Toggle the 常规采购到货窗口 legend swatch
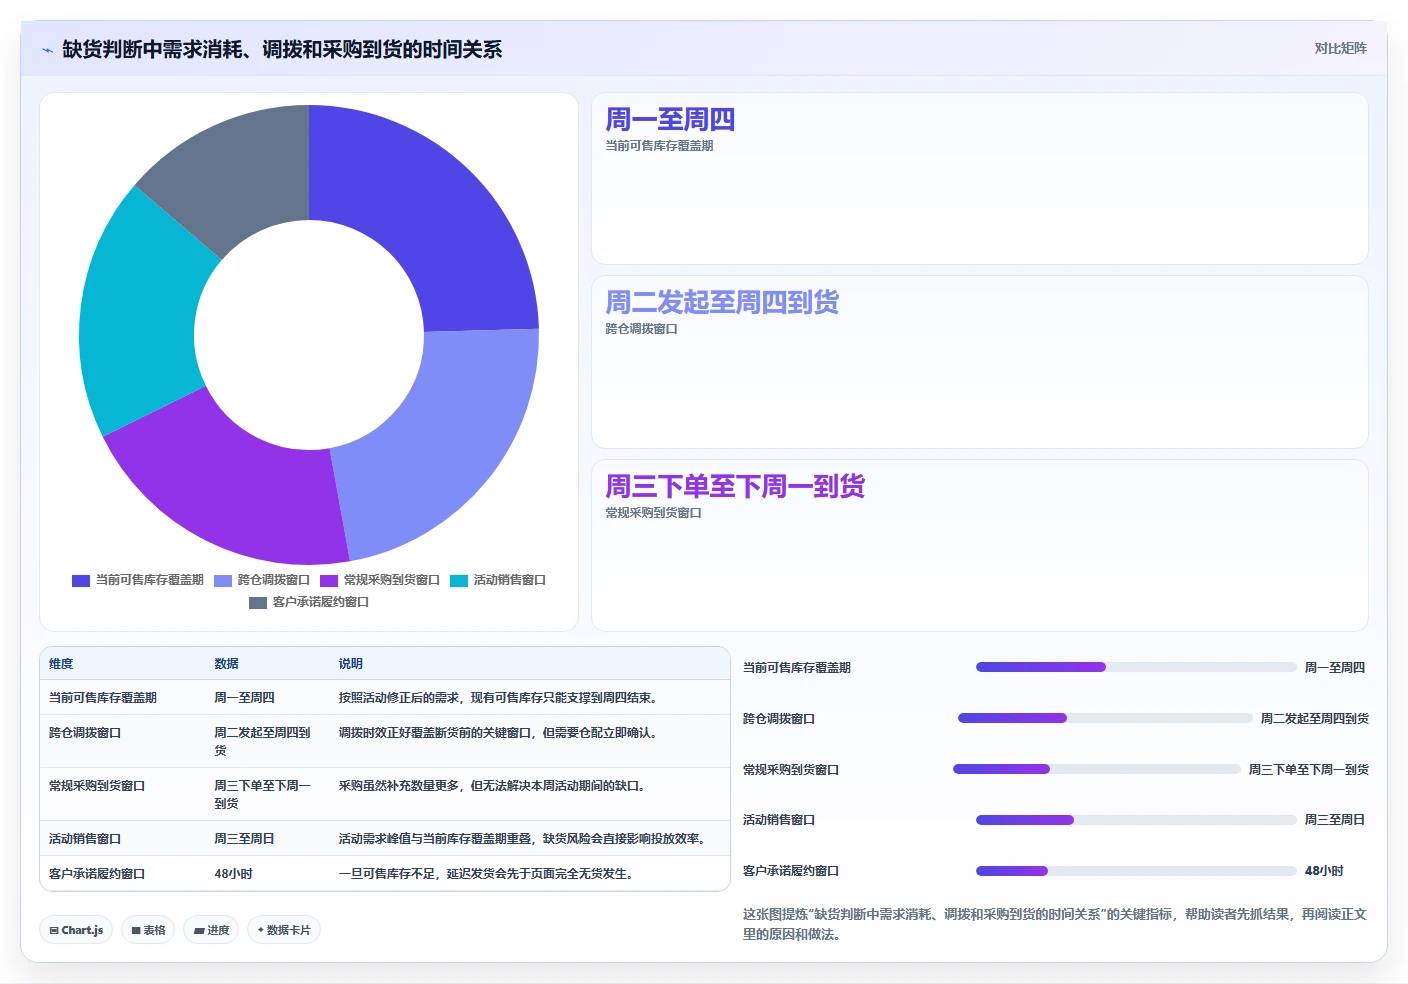Image resolution: width=1408 pixels, height=984 pixels. pos(329,580)
